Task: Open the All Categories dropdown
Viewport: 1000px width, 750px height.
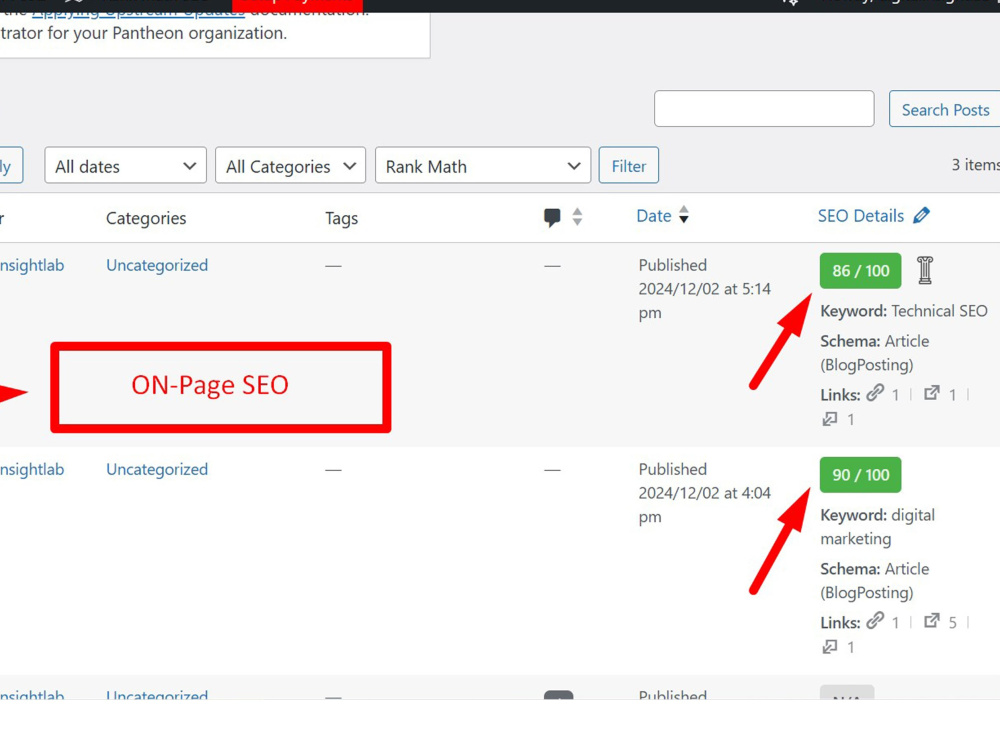Action: (x=290, y=166)
